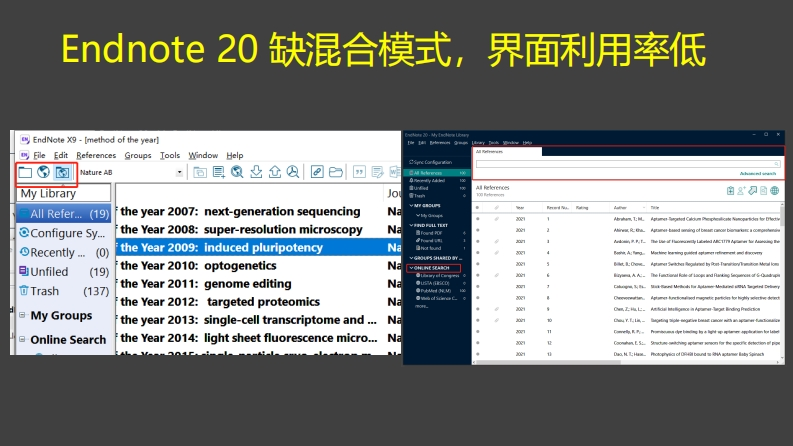The width and height of the screenshot is (793, 446).
Task: Collapse the My Groups section in X9
Action: pyautogui.click(x=22, y=316)
